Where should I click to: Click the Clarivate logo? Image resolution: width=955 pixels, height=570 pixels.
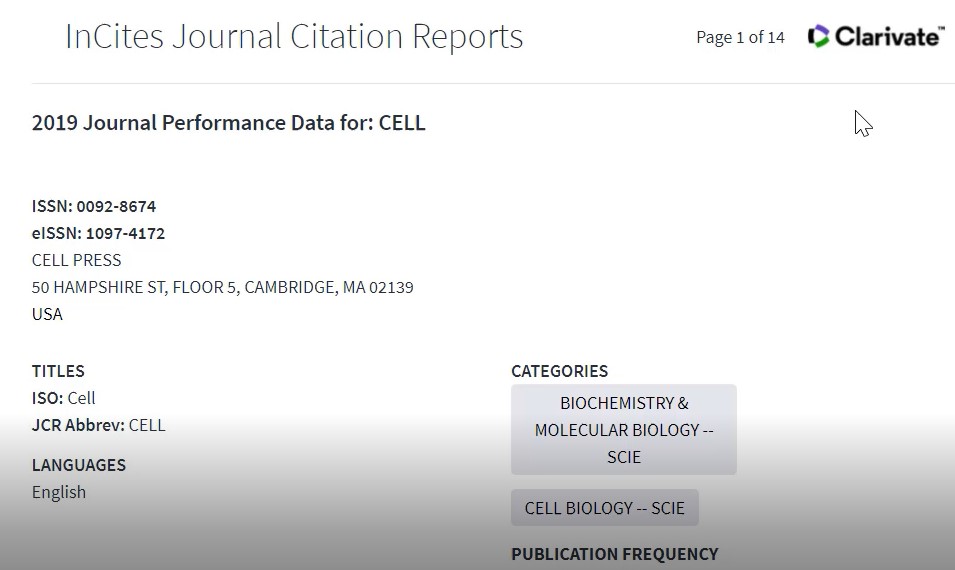(876, 37)
